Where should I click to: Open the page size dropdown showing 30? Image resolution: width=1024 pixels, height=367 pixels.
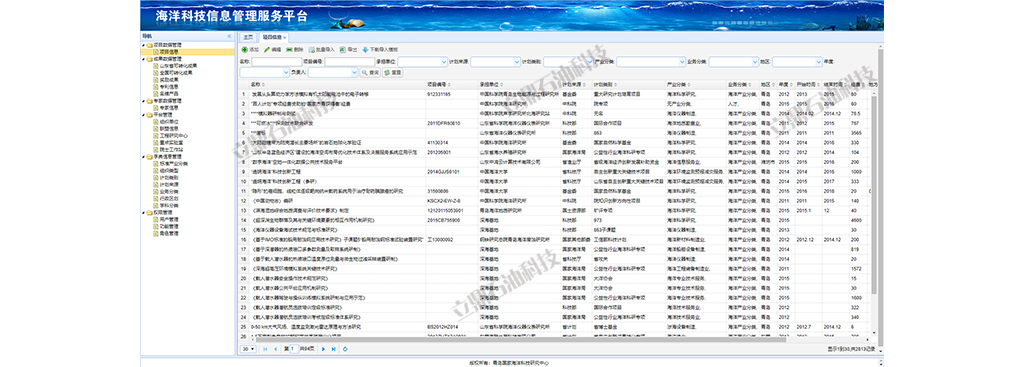[x=248, y=349]
